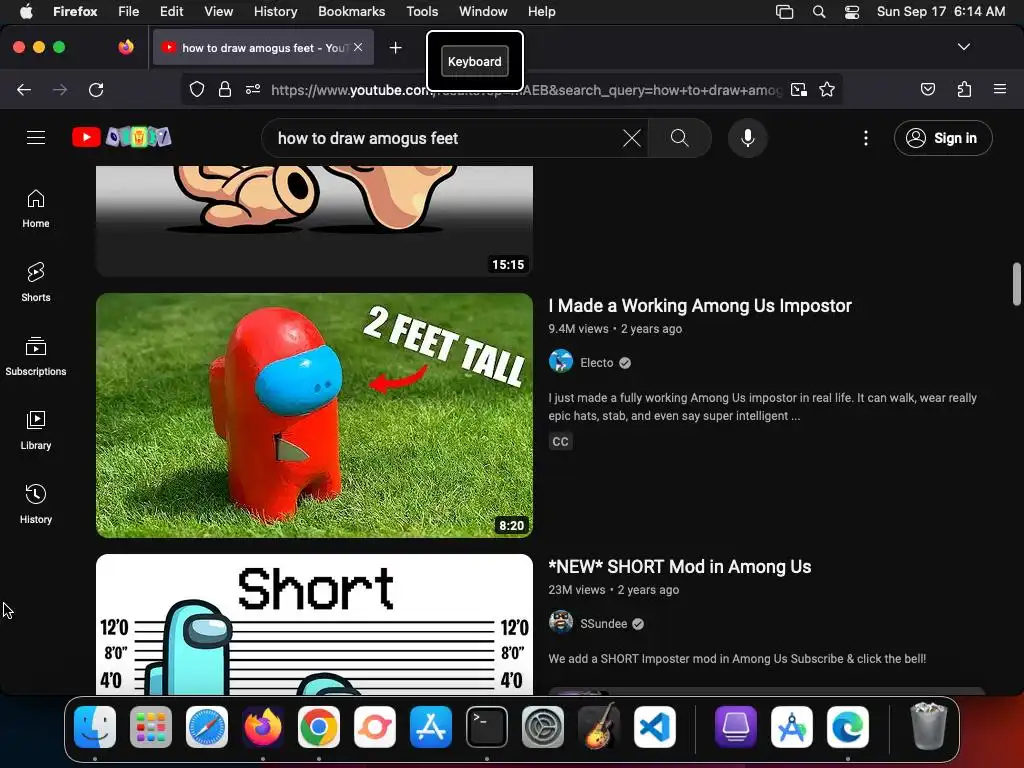Viewport: 1024px width, 768px height.
Task: Open the File menu
Action: tap(128, 11)
